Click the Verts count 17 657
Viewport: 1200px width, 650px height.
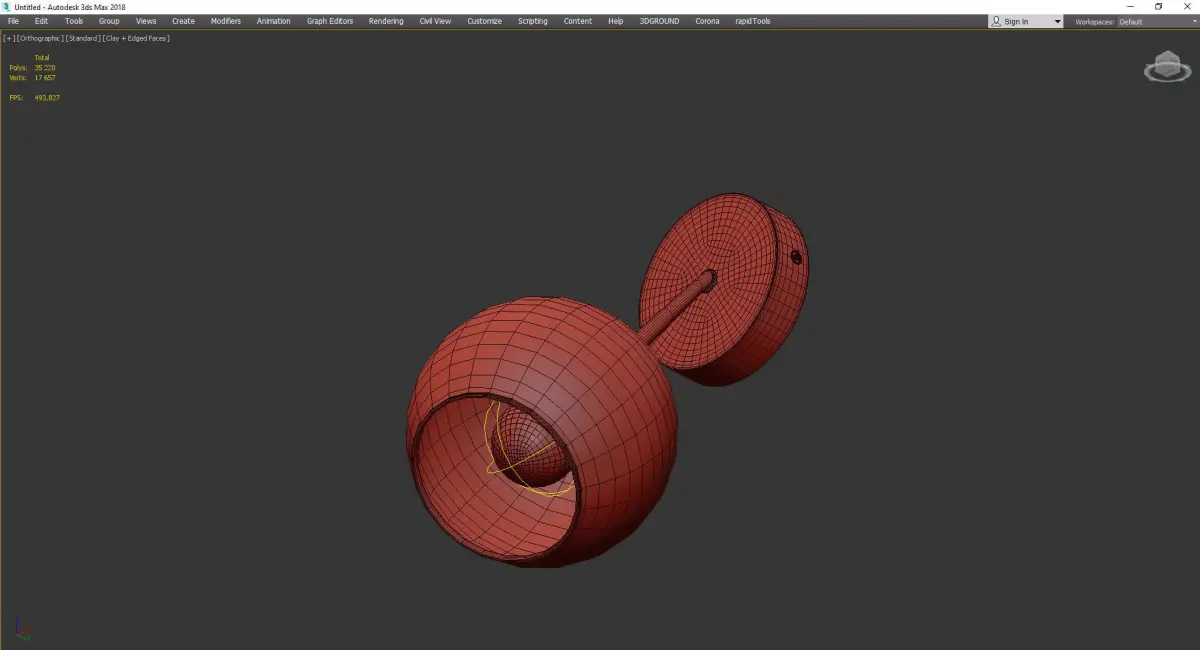[x=45, y=78]
